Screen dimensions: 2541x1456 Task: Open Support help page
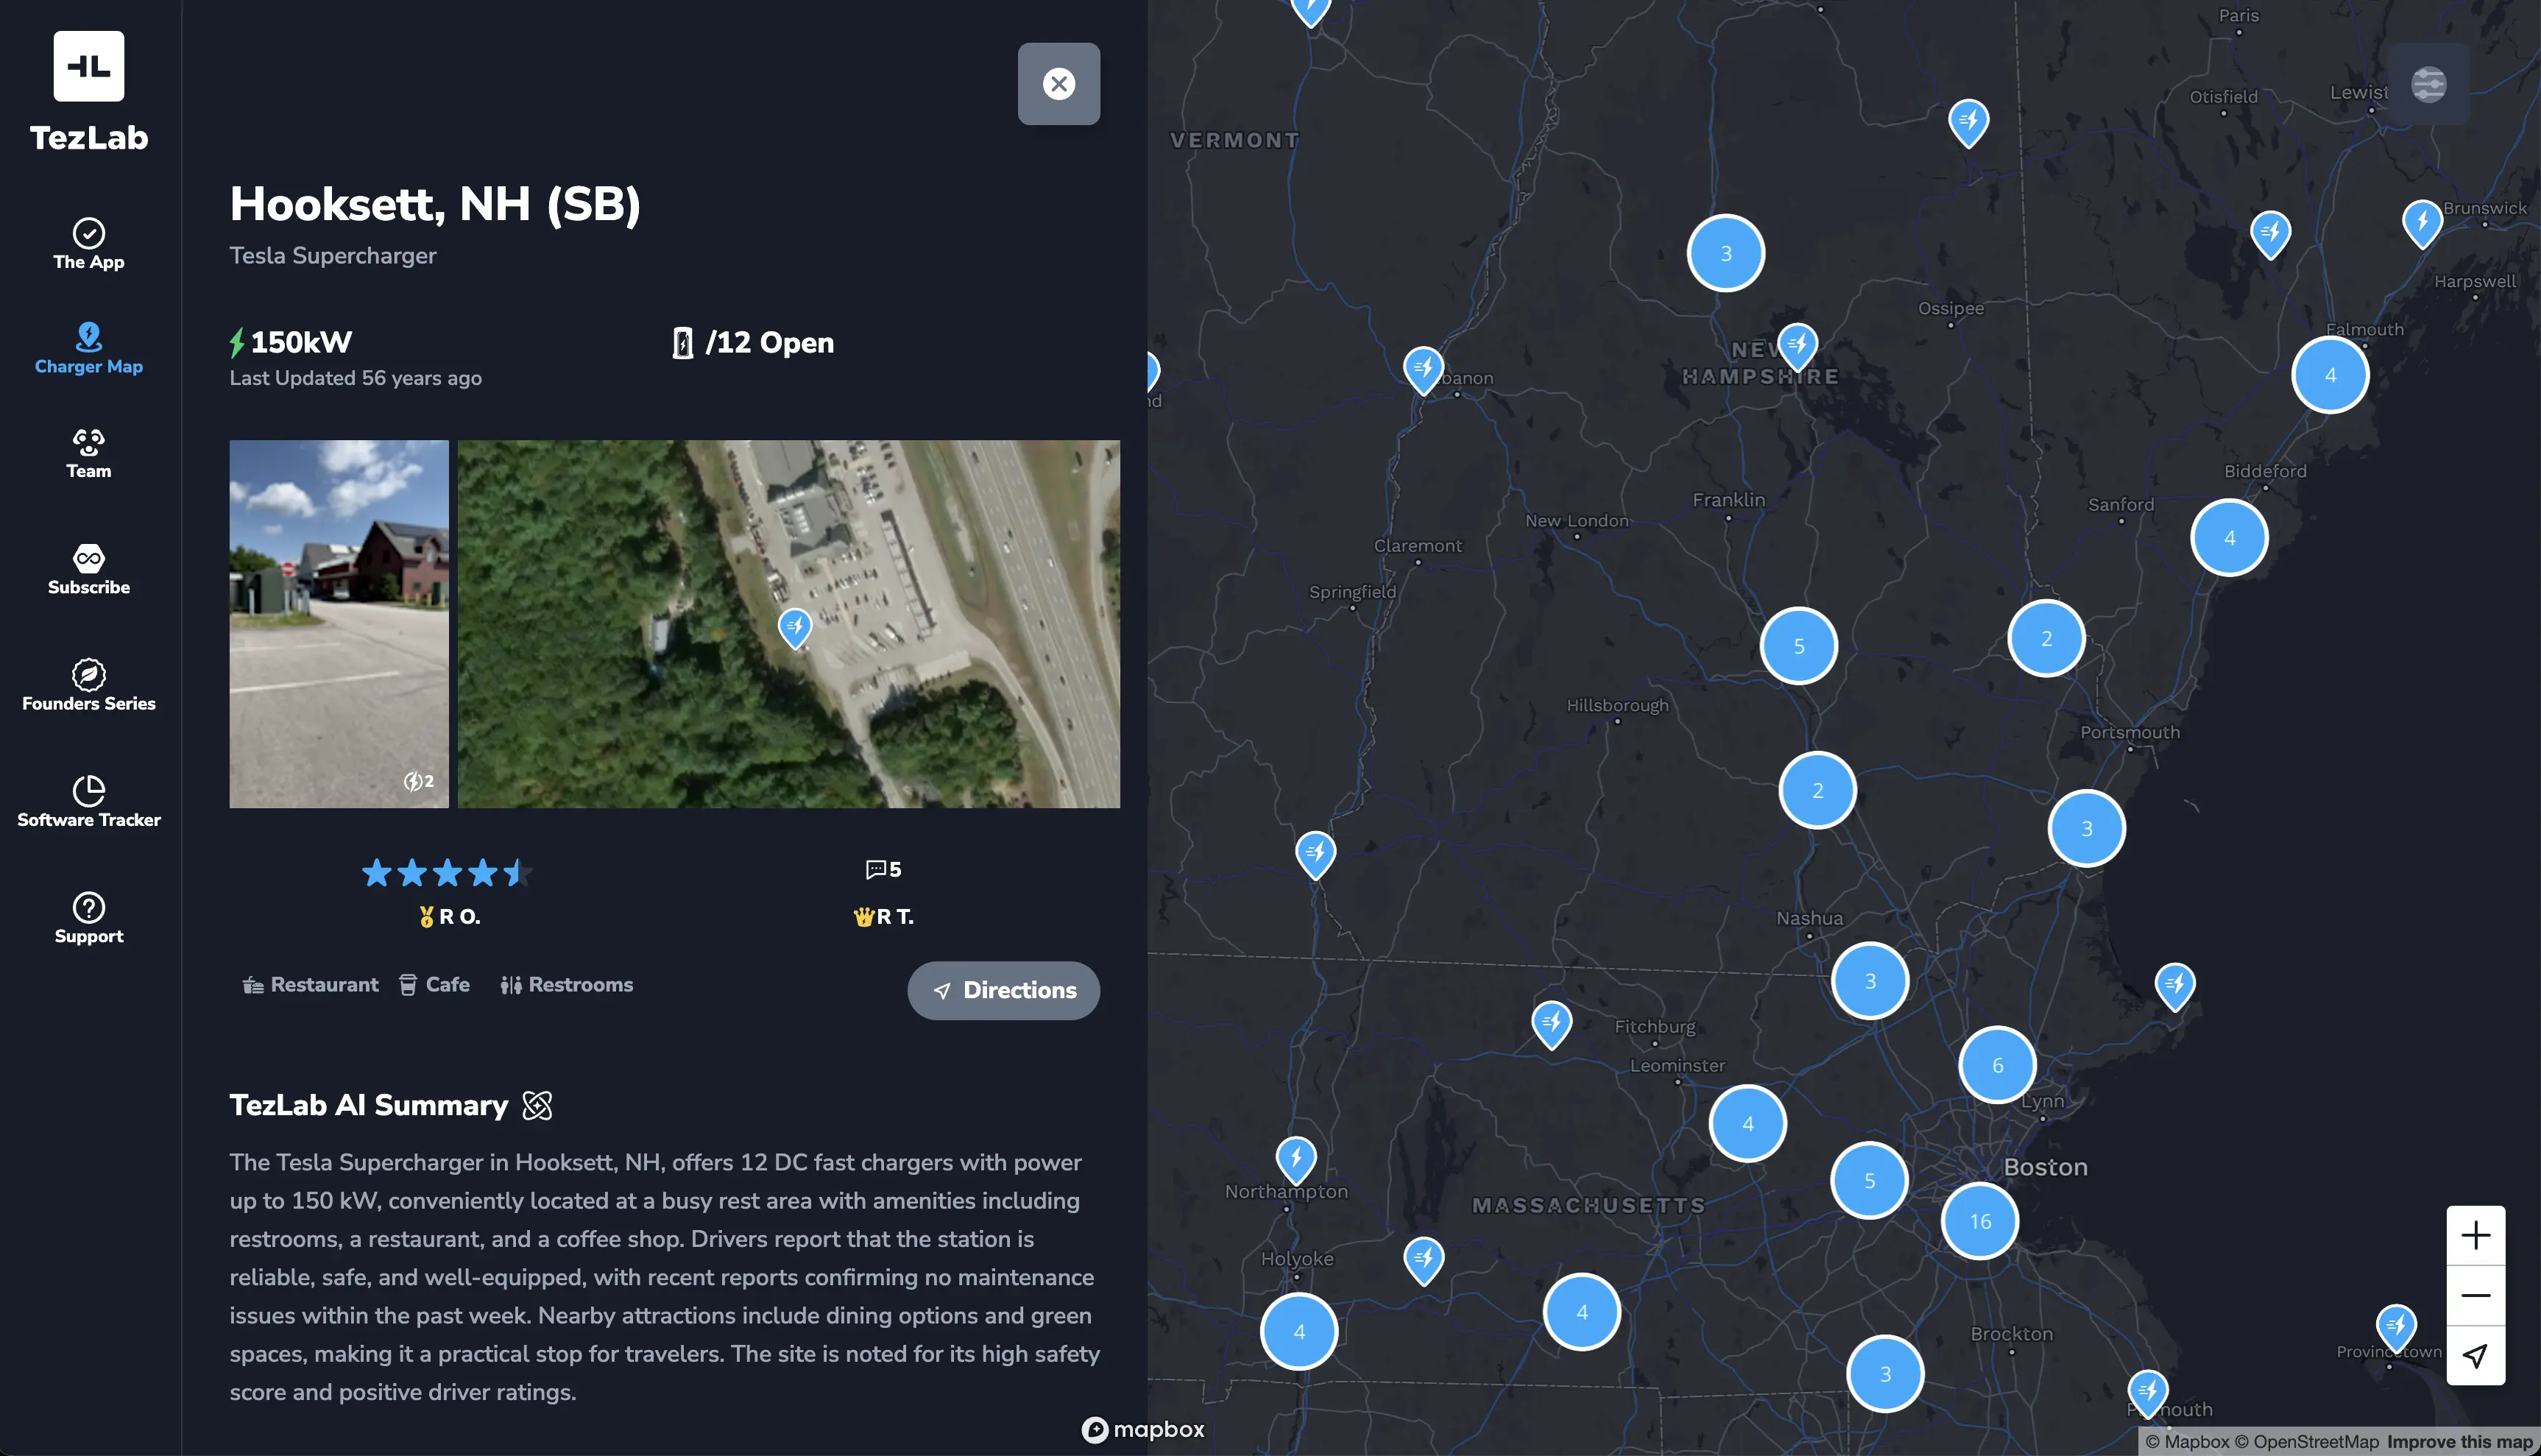(88, 918)
